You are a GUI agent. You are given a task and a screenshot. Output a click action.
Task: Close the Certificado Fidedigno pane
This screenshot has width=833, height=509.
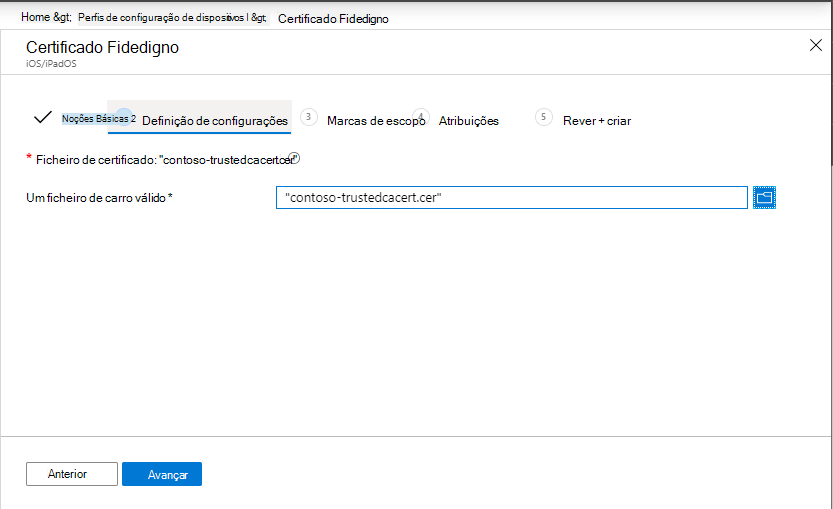(815, 45)
